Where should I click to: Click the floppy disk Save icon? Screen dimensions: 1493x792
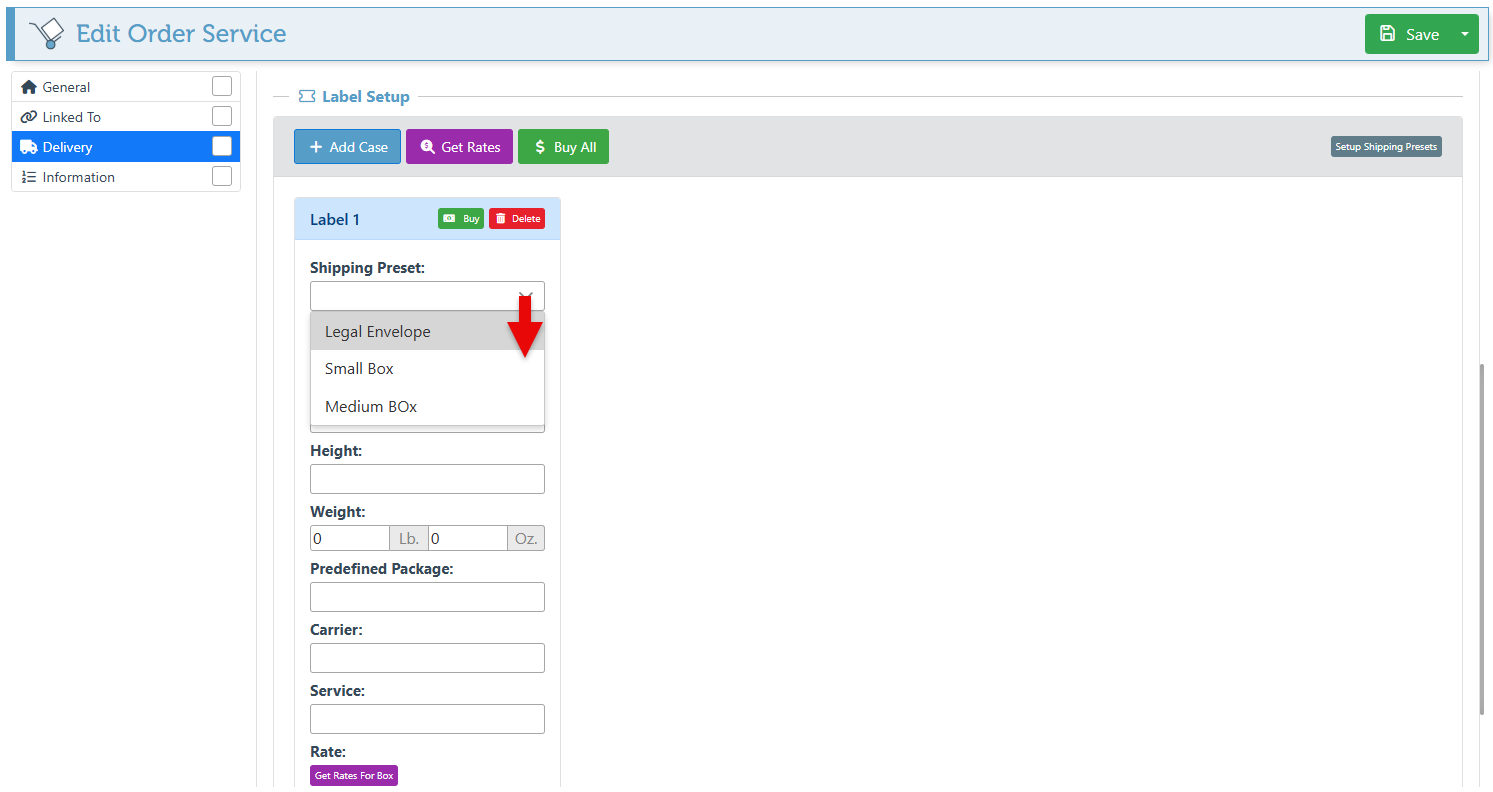pyautogui.click(x=1387, y=34)
